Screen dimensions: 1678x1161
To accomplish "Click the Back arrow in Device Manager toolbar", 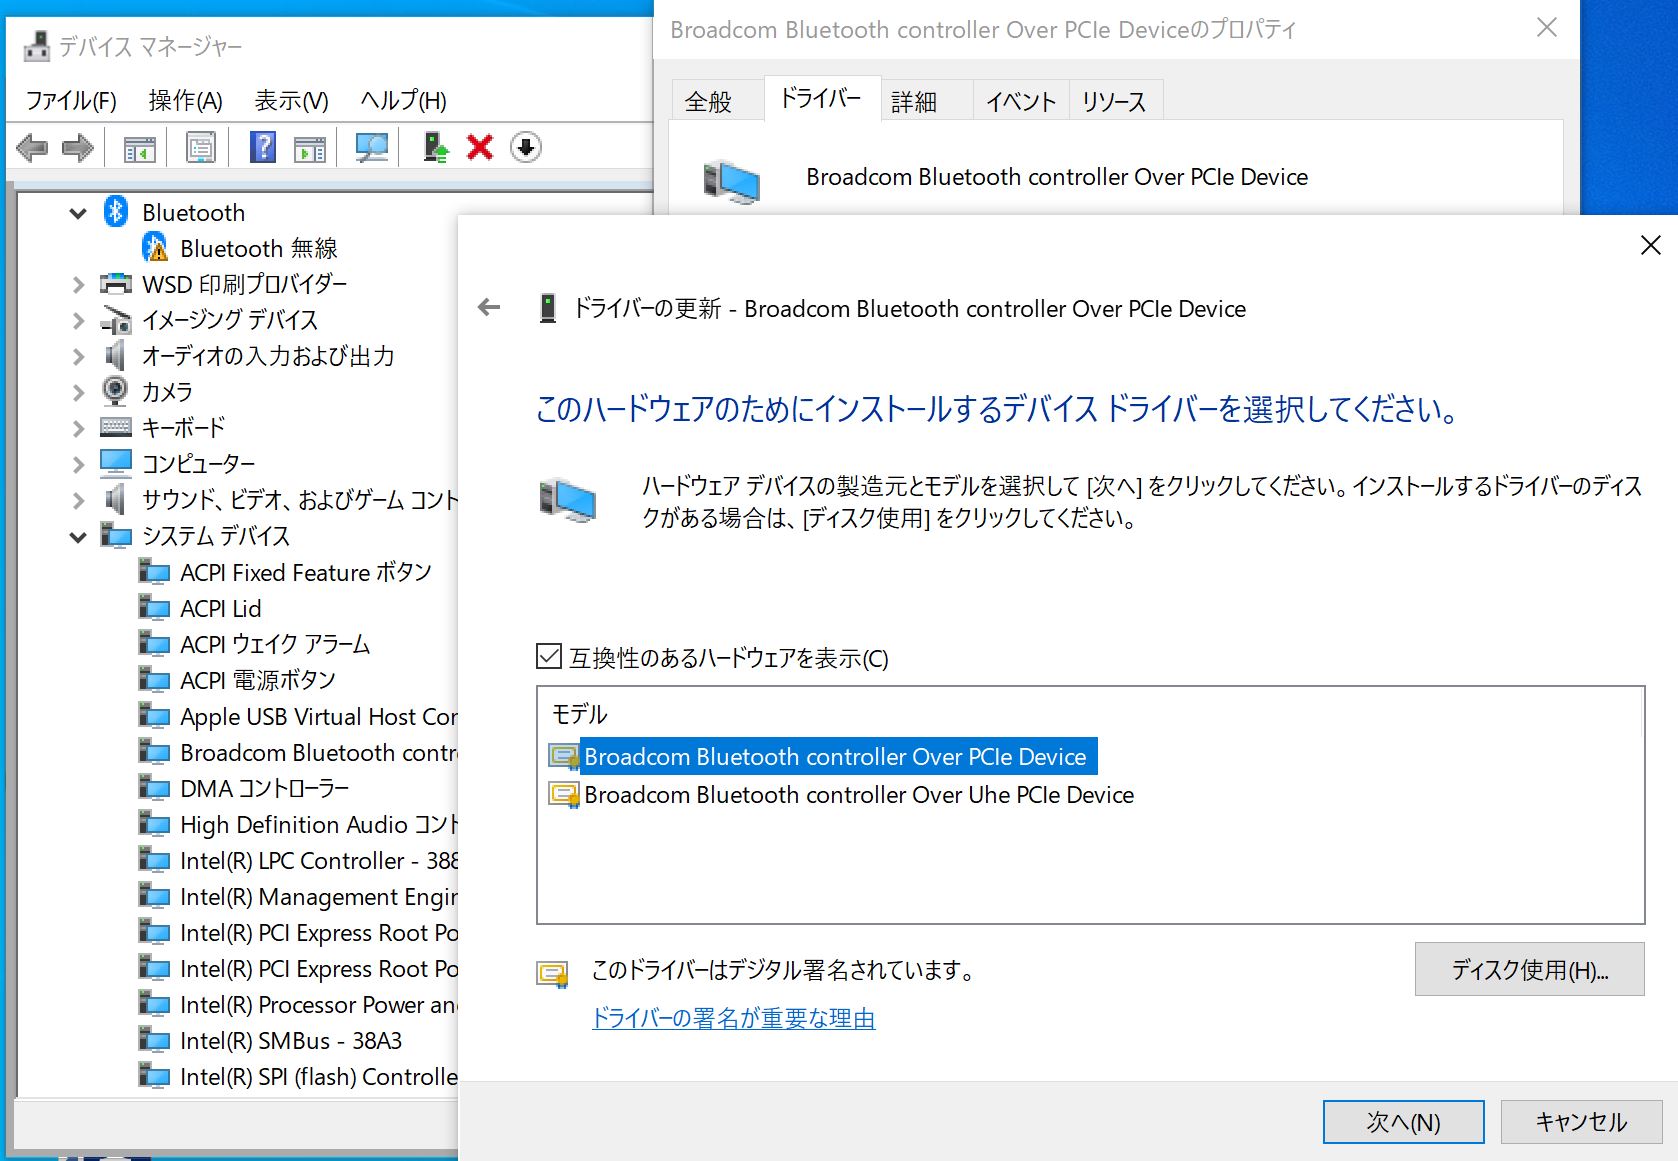I will (32, 148).
